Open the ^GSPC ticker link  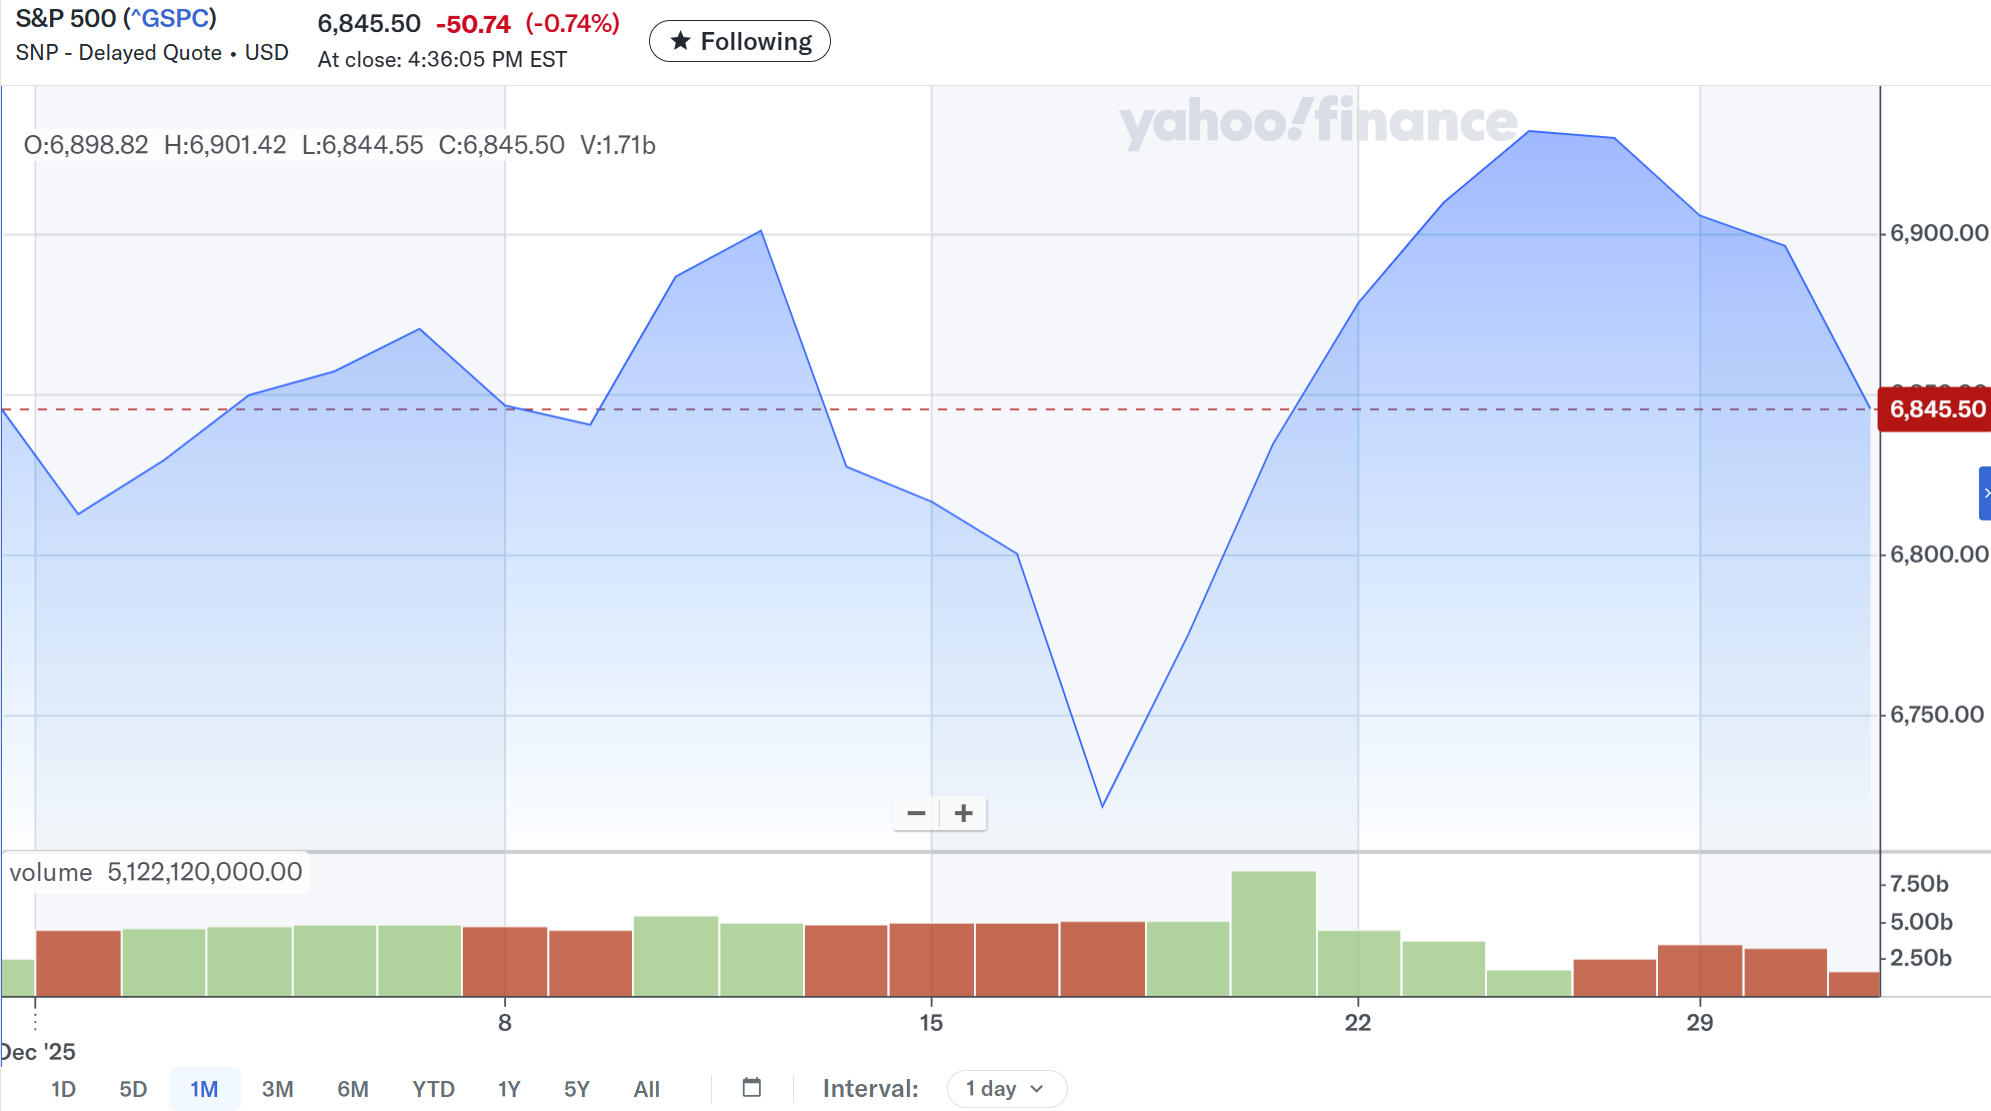pyautogui.click(x=170, y=19)
